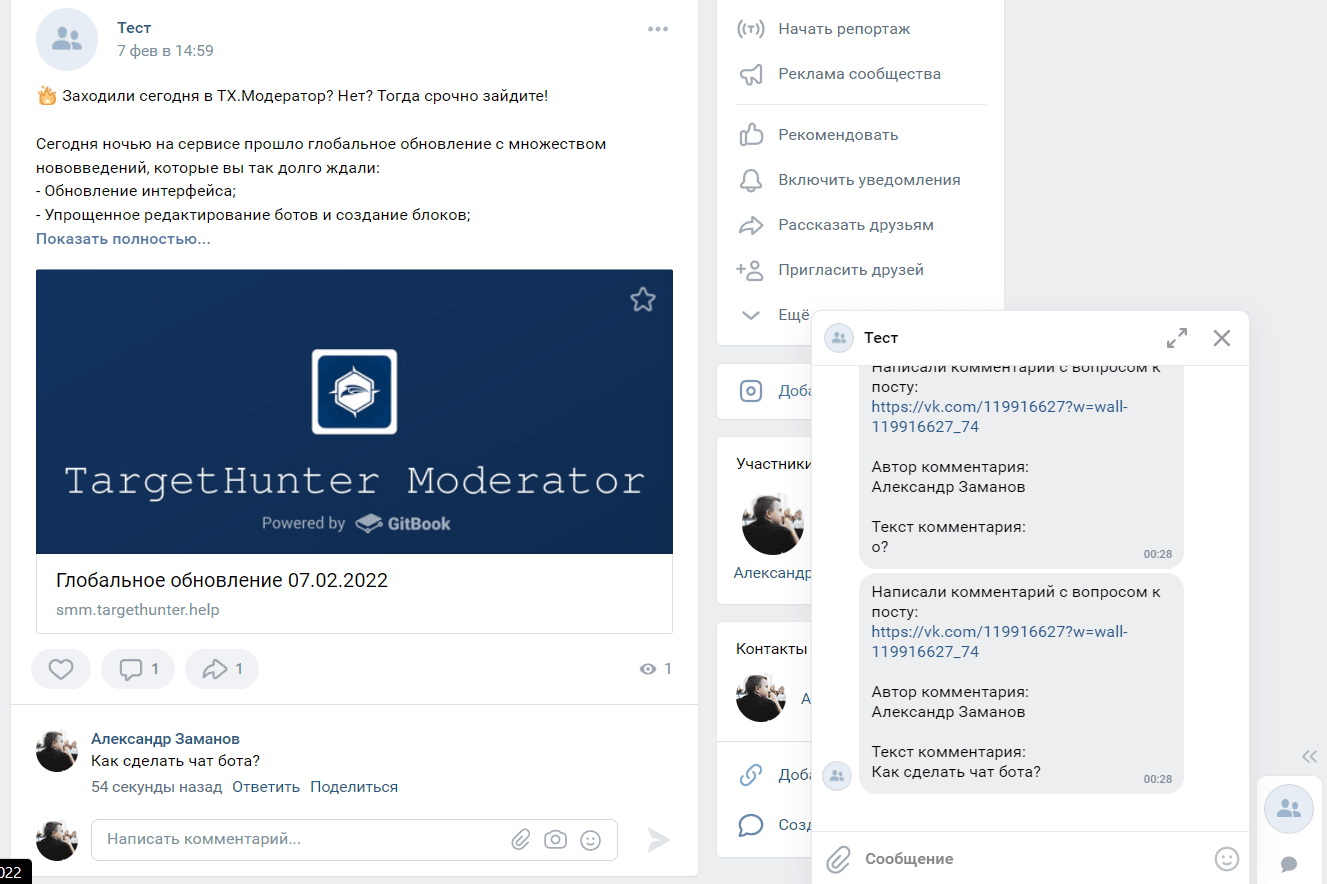The image size is (1327, 884).
Task: Turn on Включить уведомления notifications
Action: point(868,180)
